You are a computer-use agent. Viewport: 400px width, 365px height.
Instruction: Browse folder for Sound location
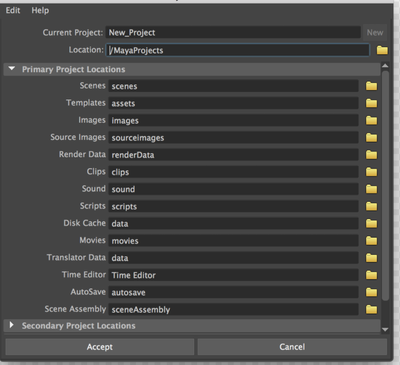coord(371,189)
